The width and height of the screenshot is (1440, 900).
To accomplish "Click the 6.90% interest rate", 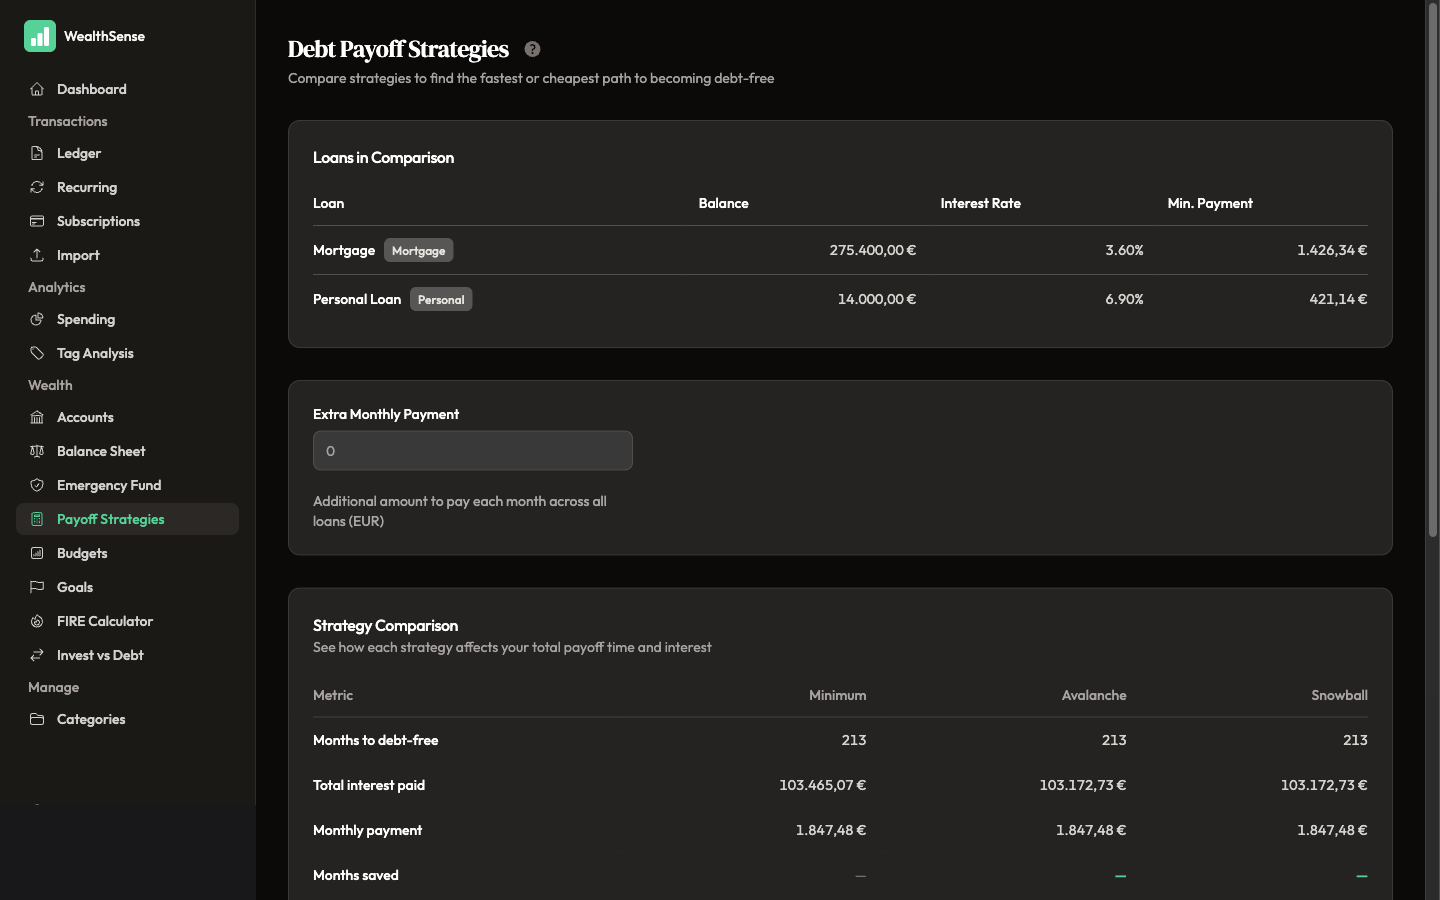I will 1124,299.
